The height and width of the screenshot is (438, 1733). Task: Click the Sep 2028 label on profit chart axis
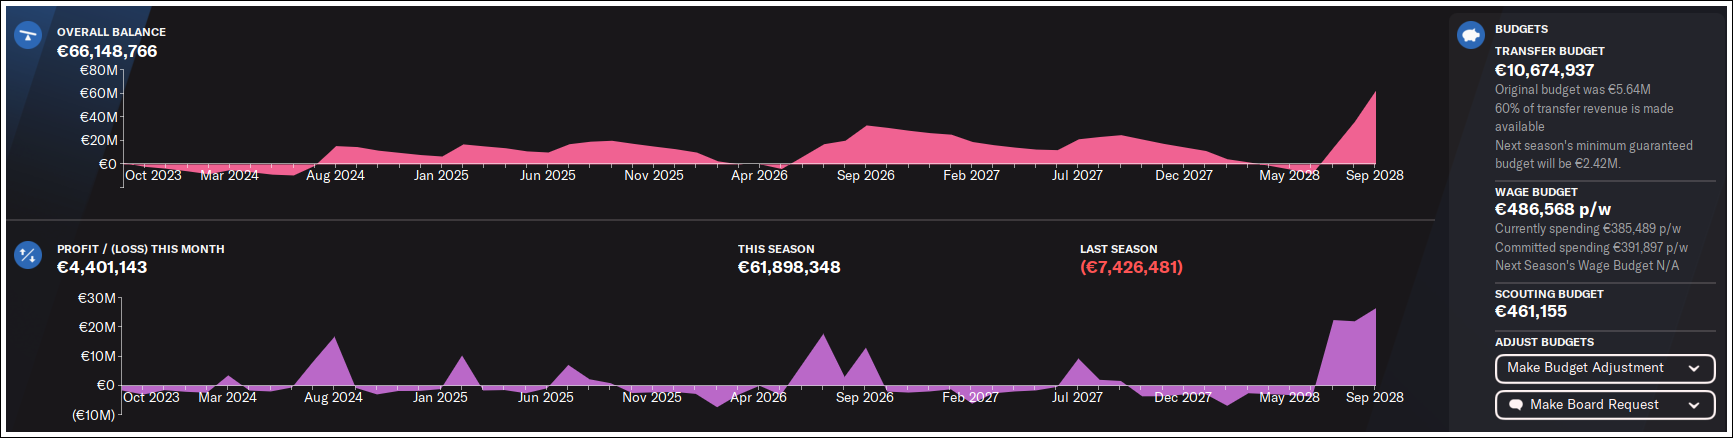(1375, 397)
